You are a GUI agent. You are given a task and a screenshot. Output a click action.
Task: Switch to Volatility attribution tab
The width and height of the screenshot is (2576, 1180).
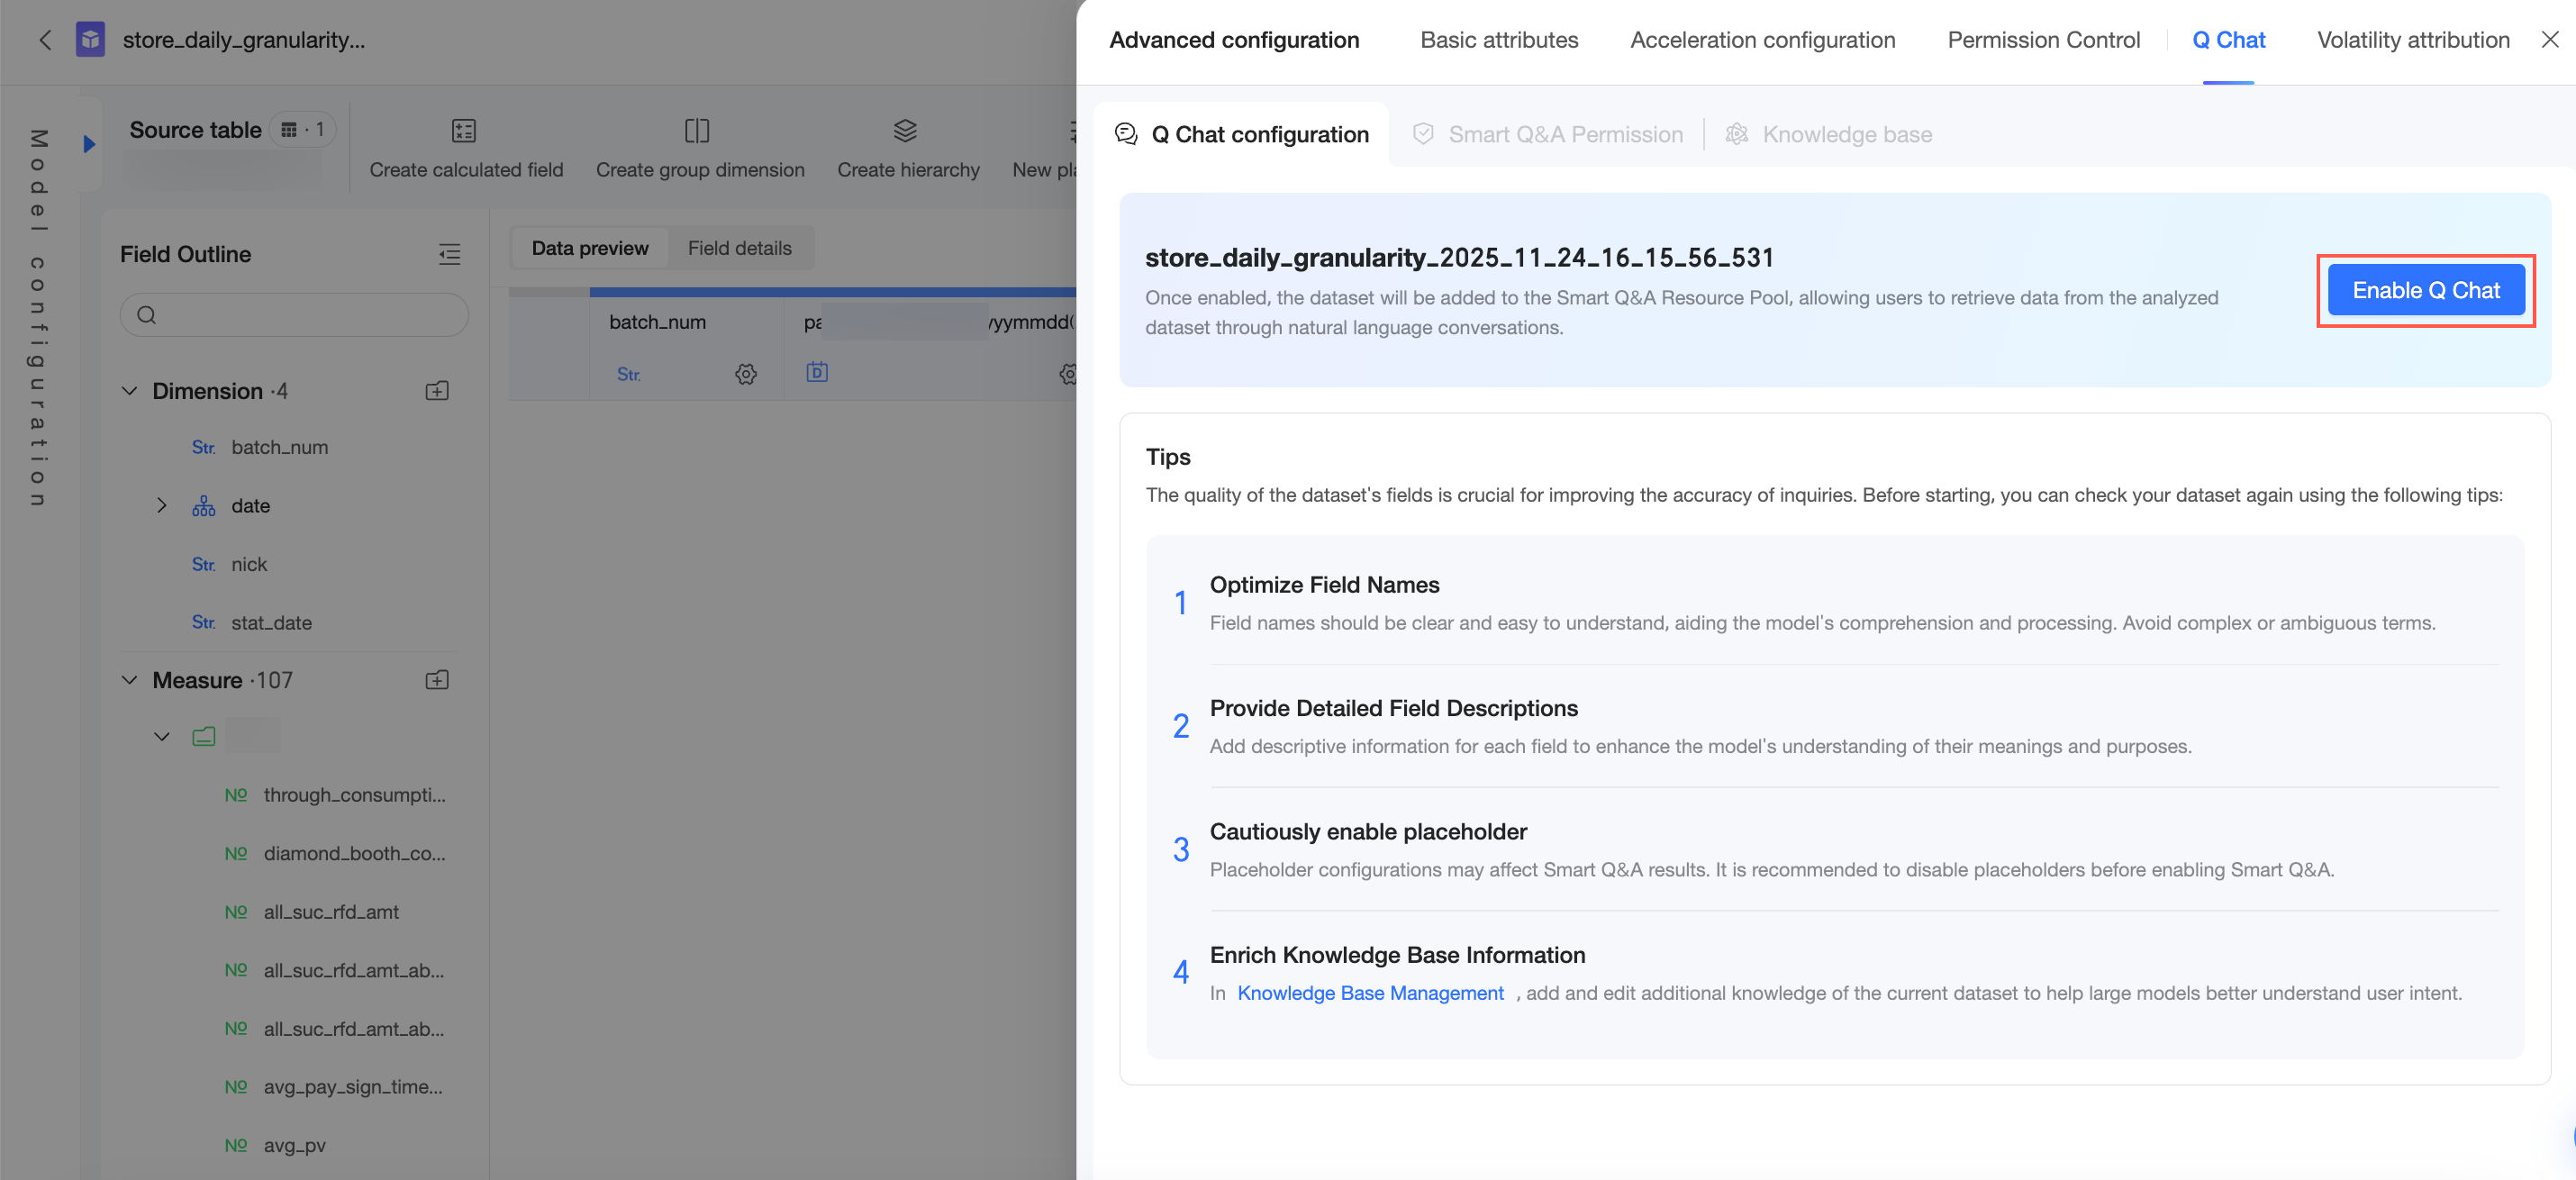pyautogui.click(x=2413, y=40)
